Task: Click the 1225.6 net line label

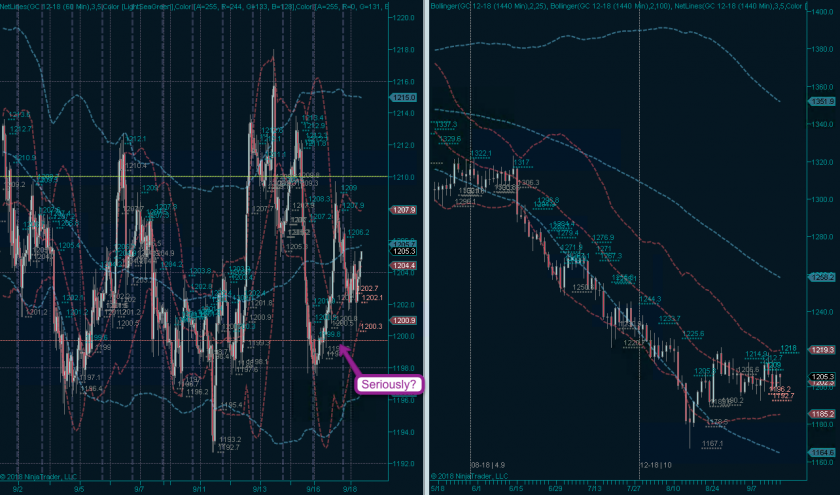Action: point(693,334)
